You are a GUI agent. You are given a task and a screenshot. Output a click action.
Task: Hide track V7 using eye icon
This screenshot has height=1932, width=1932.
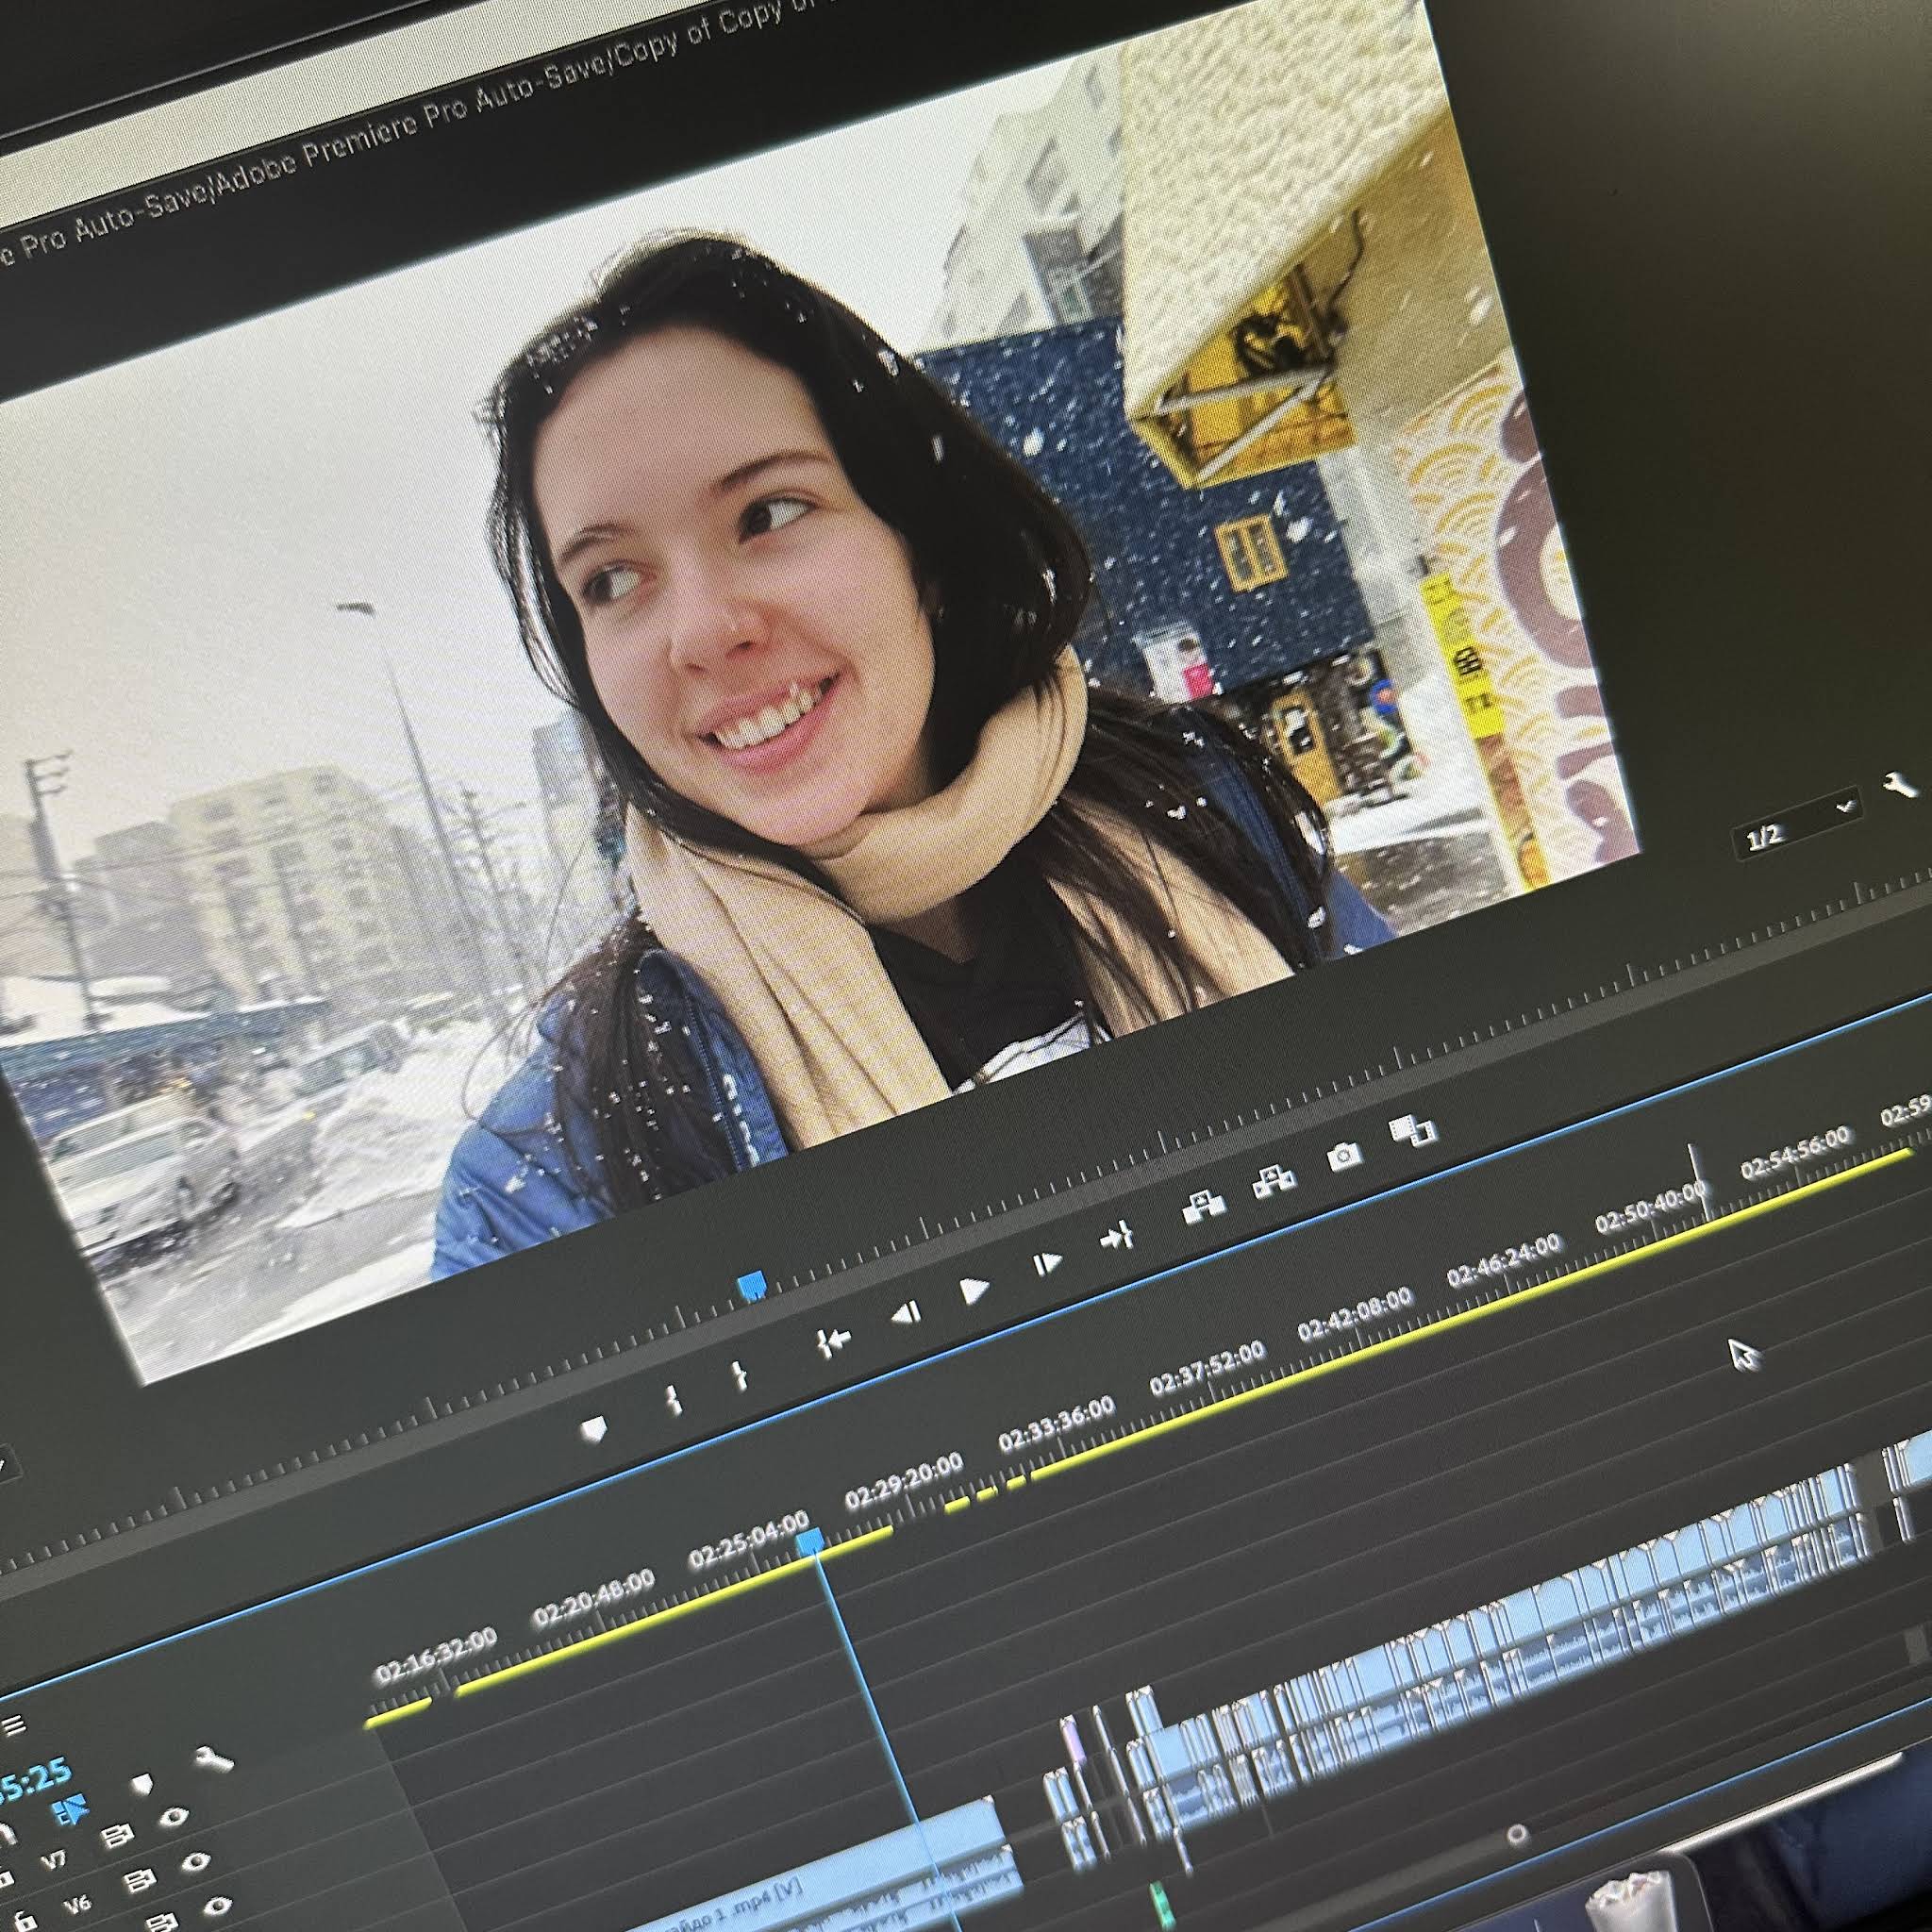pos(174,1816)
